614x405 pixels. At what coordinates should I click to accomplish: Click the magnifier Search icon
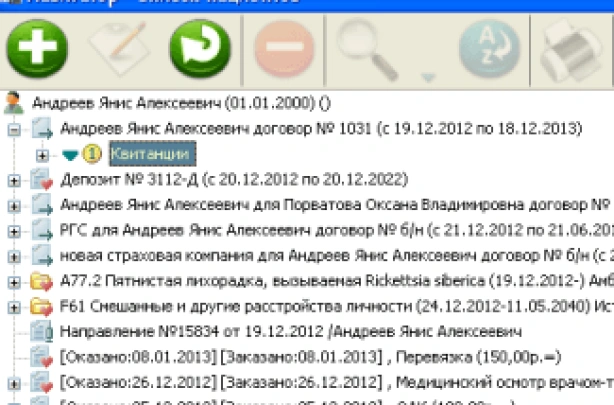(361, 43)
